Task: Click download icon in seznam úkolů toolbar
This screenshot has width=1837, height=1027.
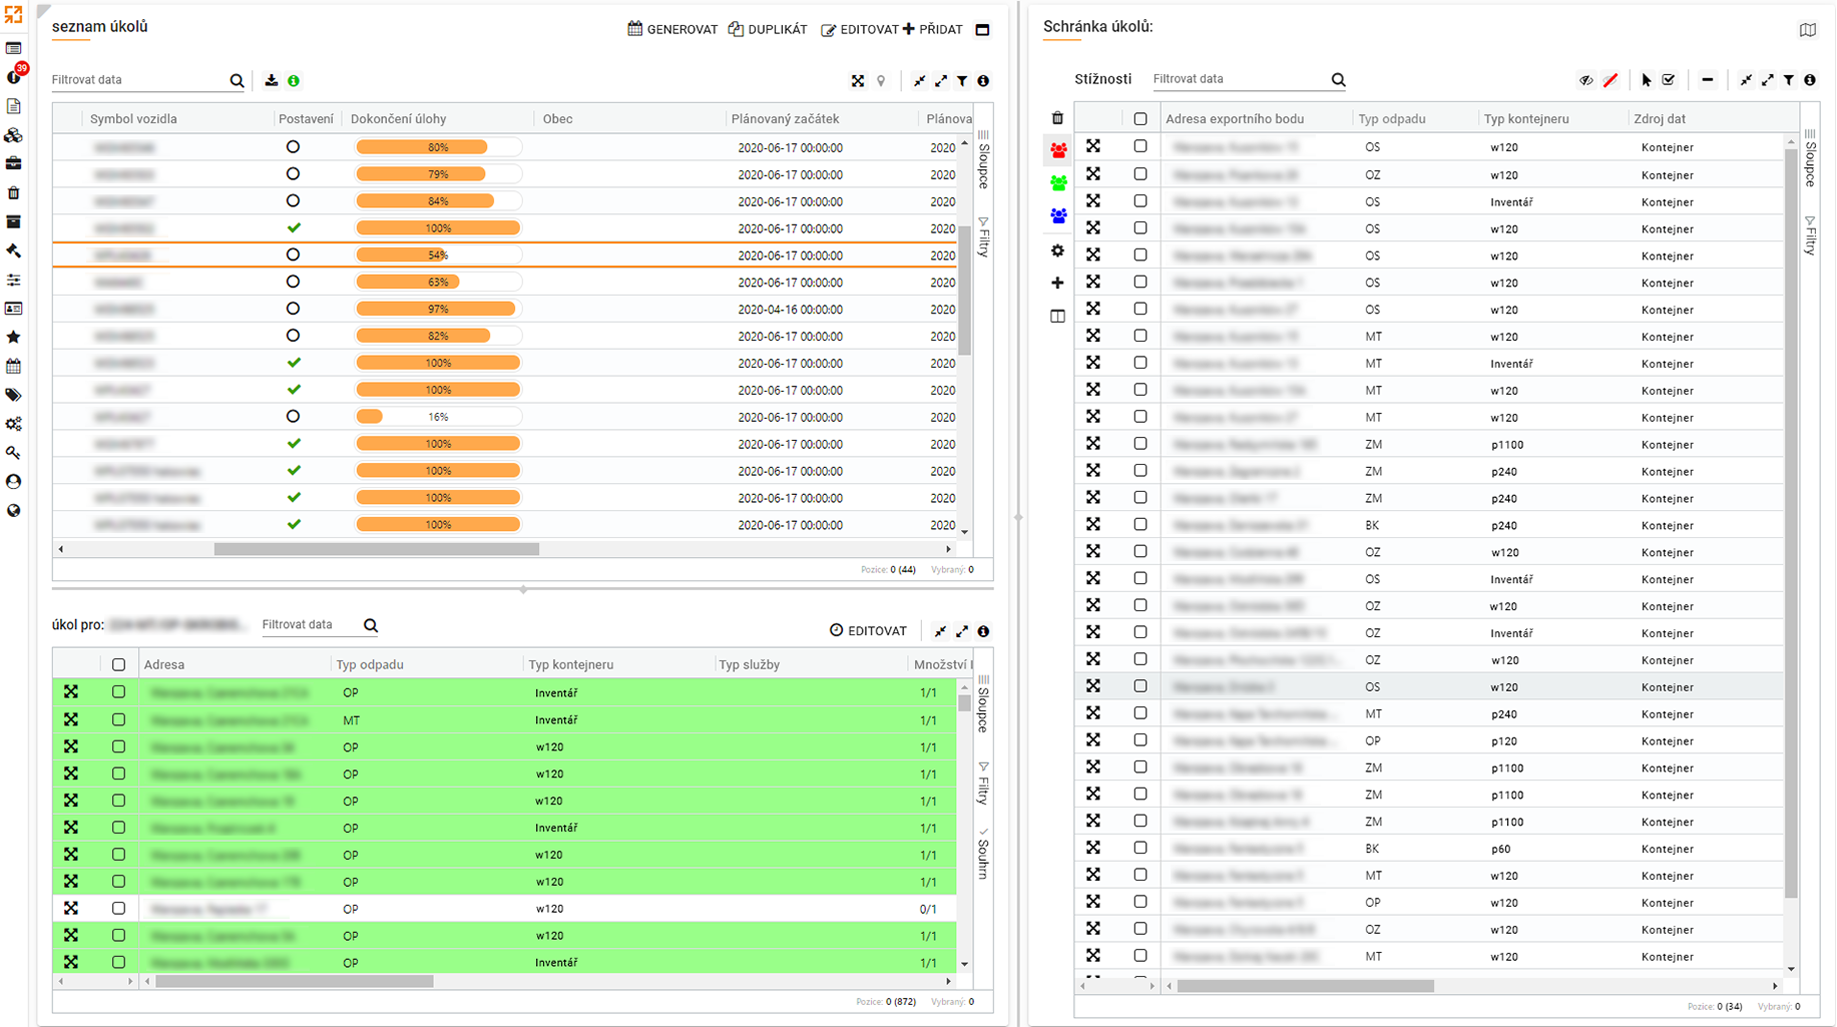Action: tap(271, 81)
